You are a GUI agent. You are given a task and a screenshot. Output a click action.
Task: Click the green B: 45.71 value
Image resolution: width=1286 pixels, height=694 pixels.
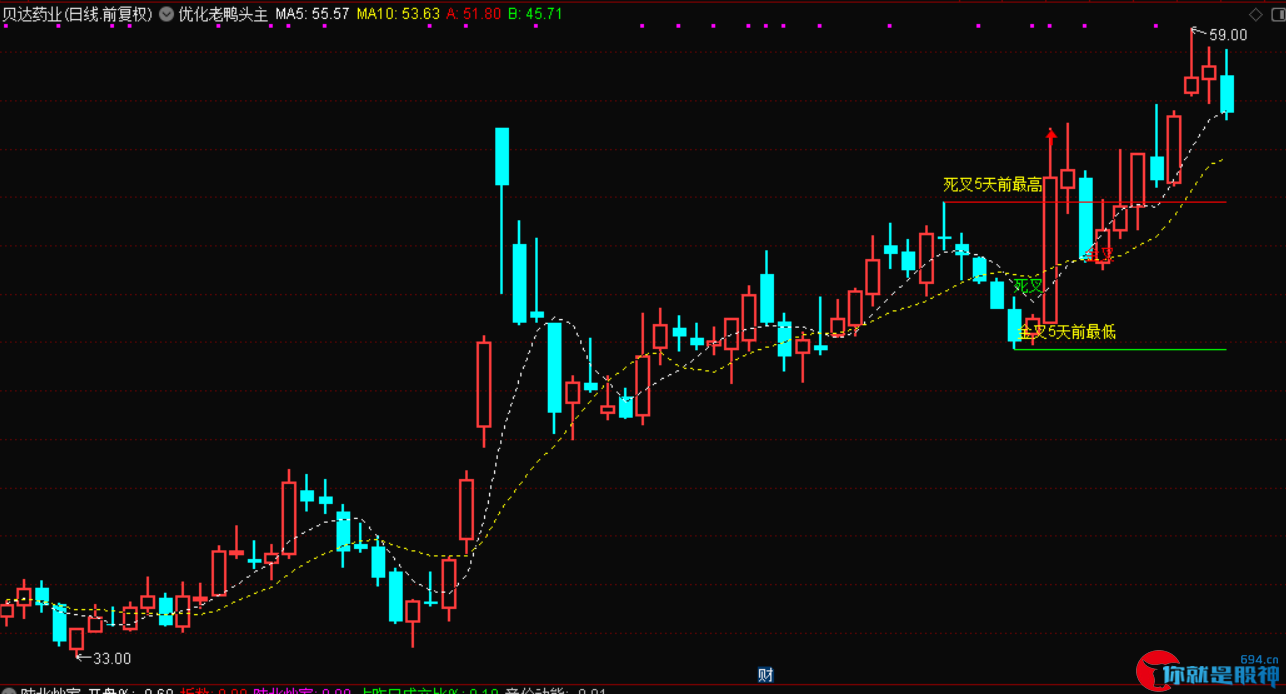click(x=536, y=14)
